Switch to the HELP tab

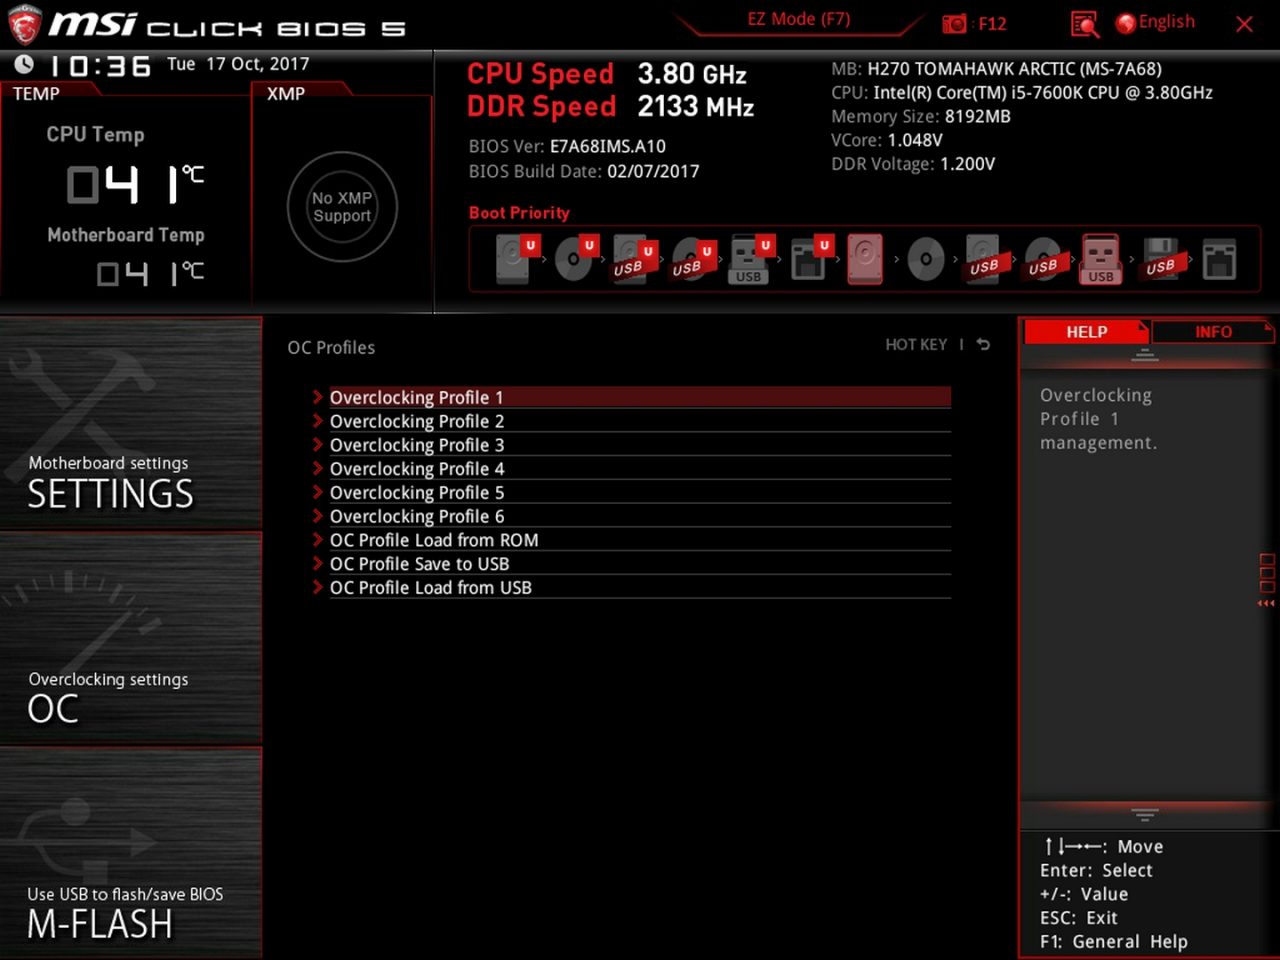pyautogui.click(x=1086, y=332)
